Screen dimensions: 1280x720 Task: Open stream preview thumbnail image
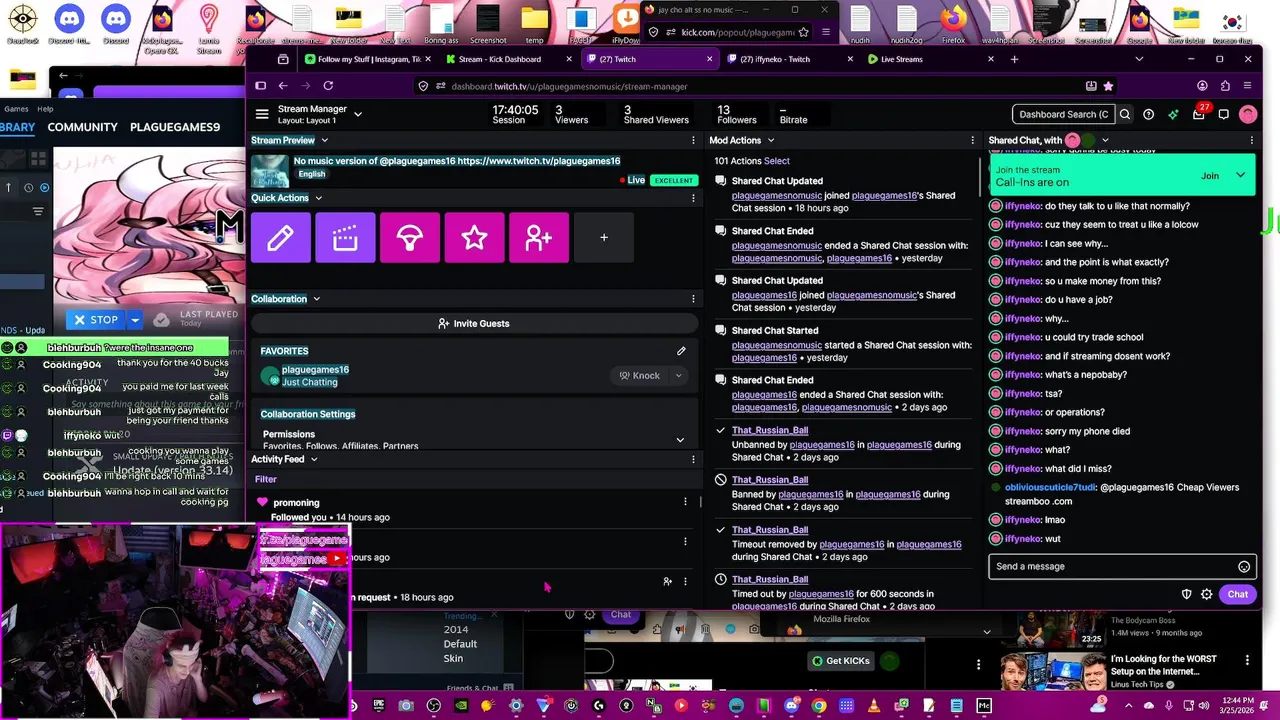click(270, 171)
